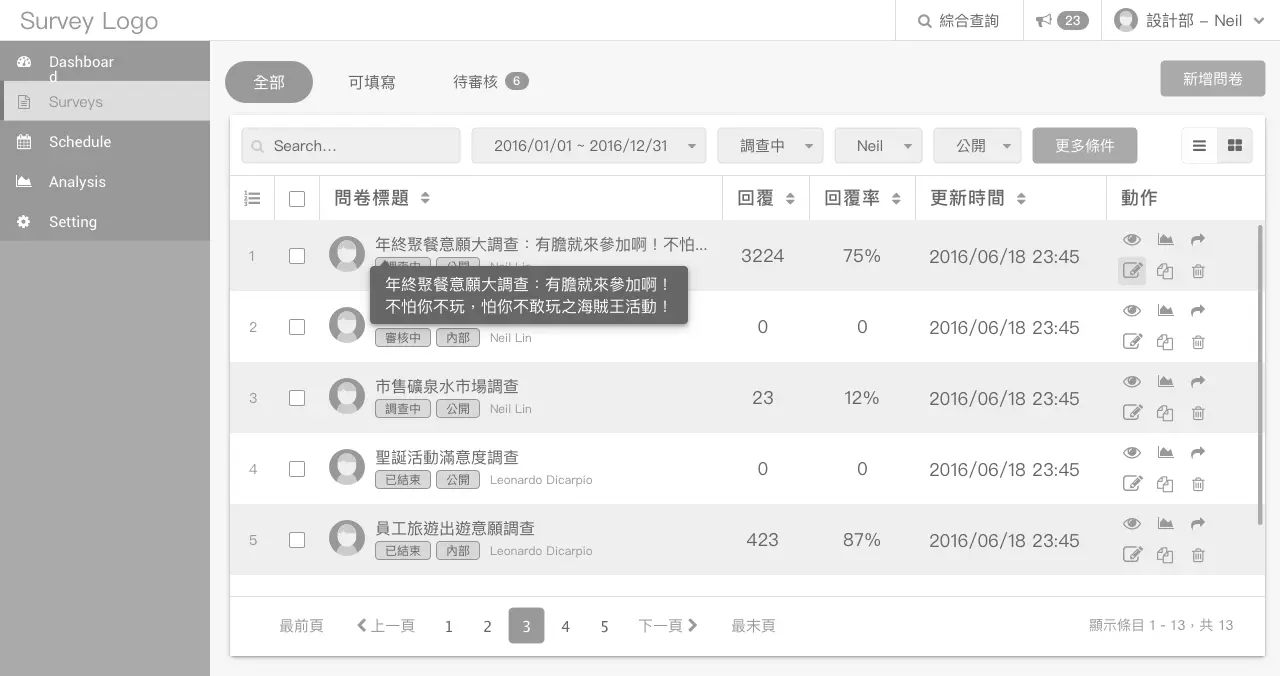Share 員工旅遊出遊意願調查 survey
1280x676 pixels.
(x=1198, y=524)
